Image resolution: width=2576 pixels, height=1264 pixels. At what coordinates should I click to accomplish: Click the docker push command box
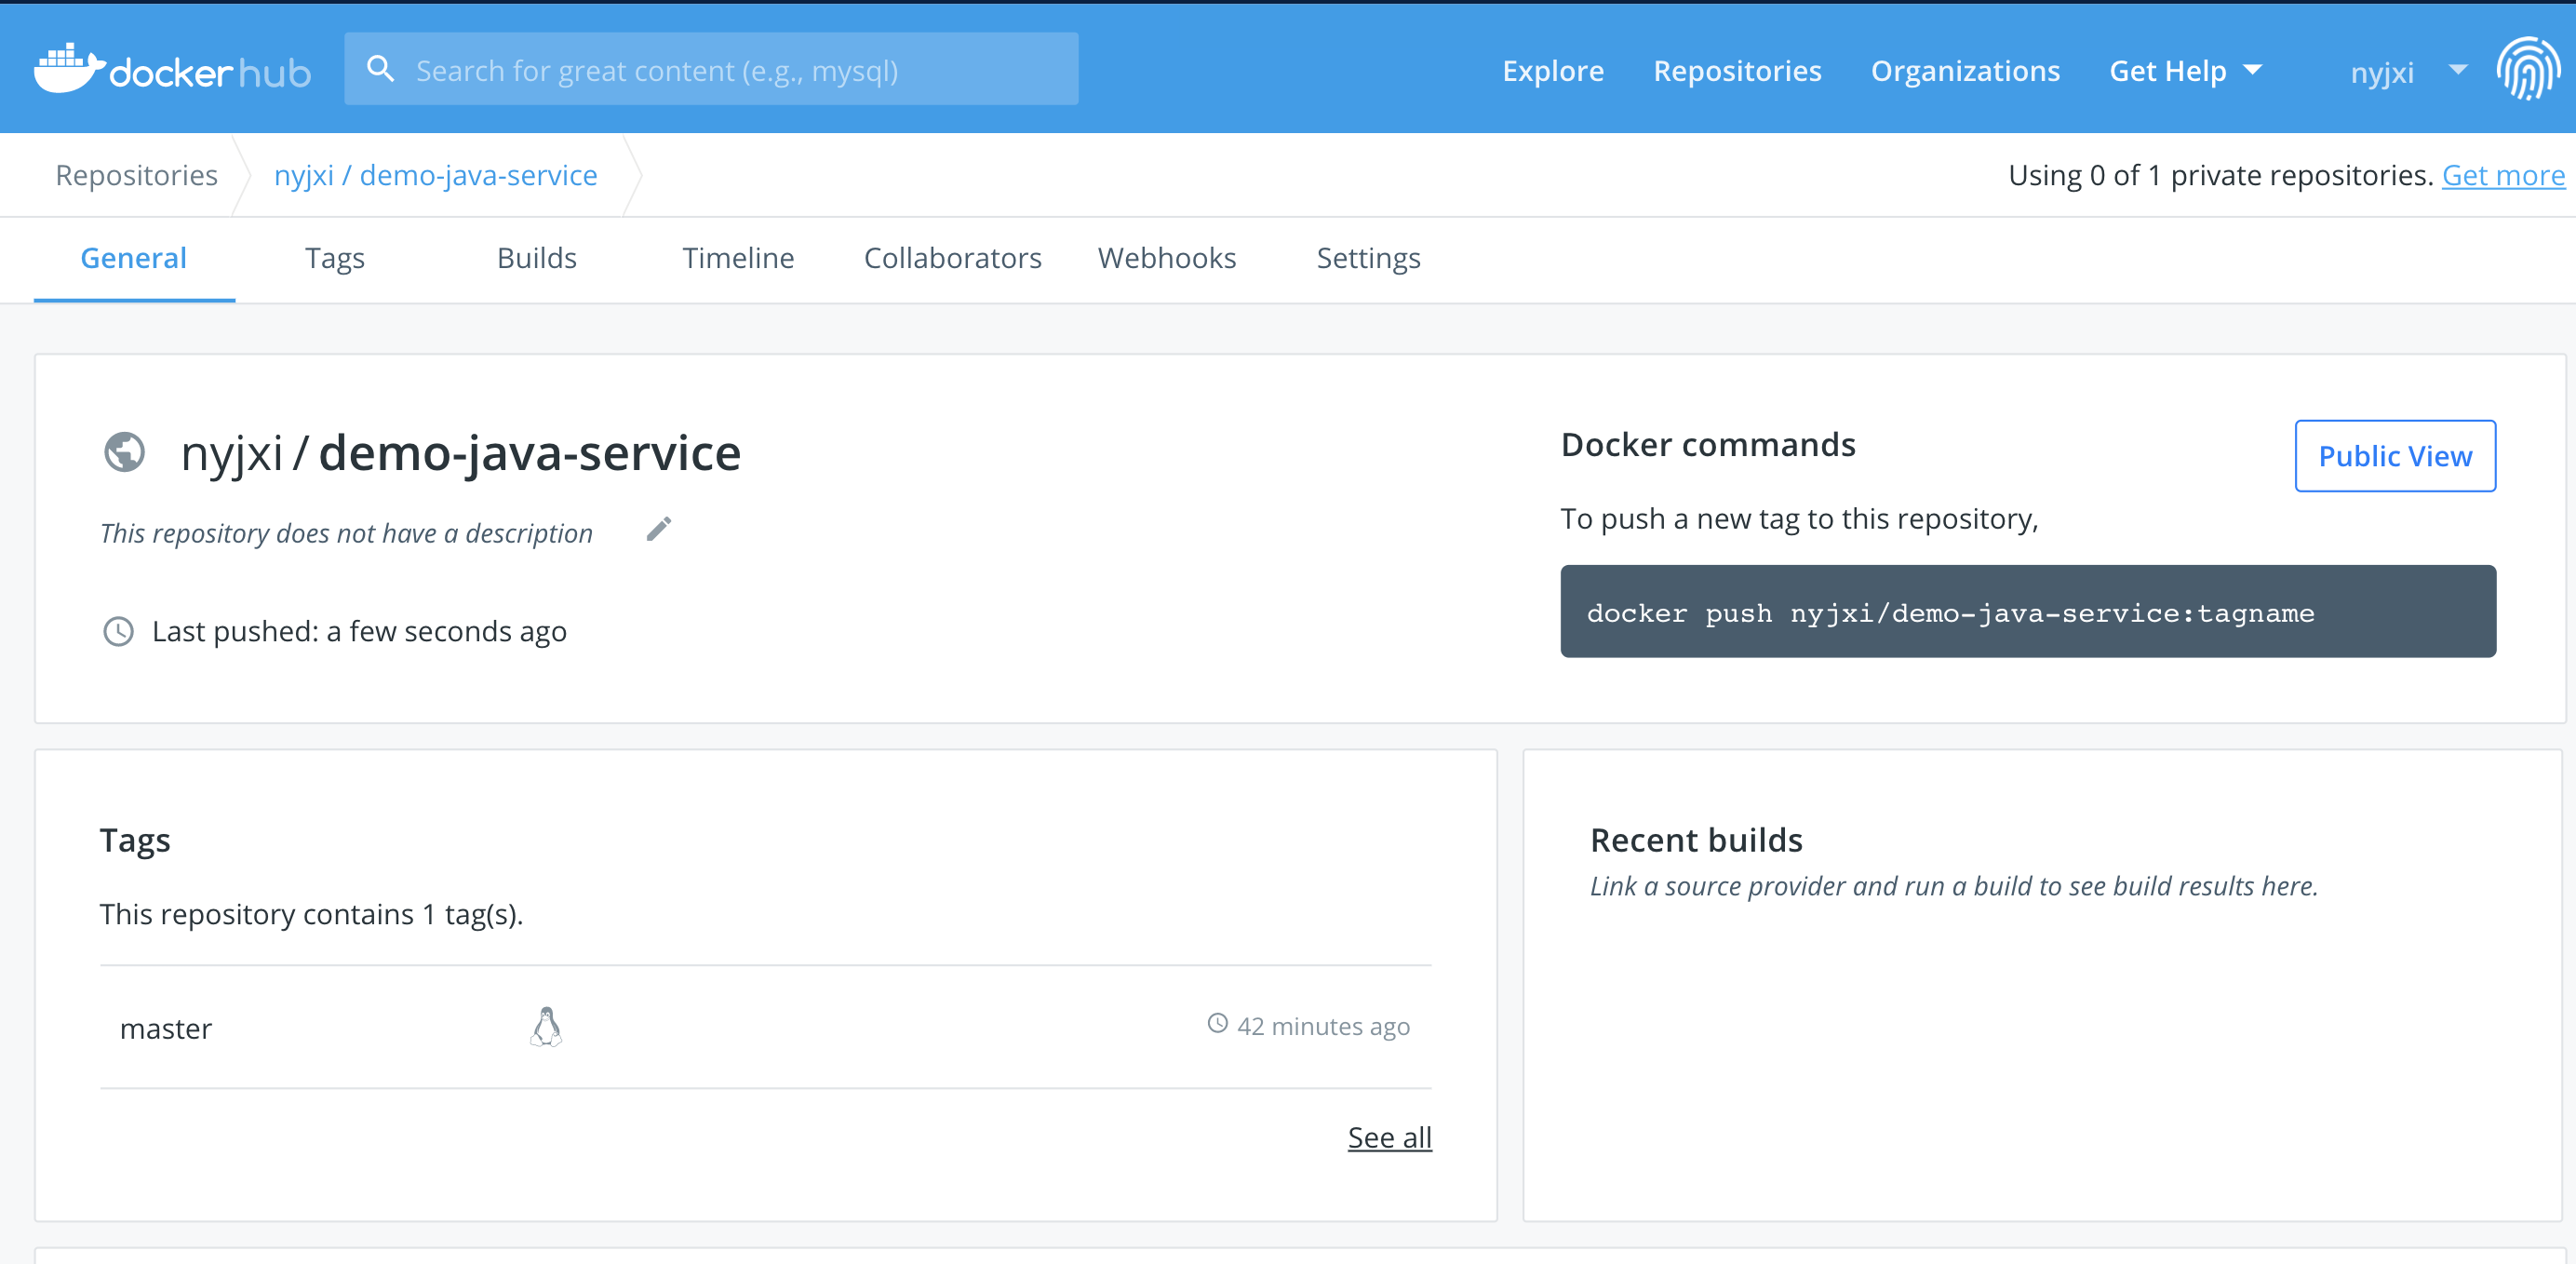click(x=2027, y=611)
